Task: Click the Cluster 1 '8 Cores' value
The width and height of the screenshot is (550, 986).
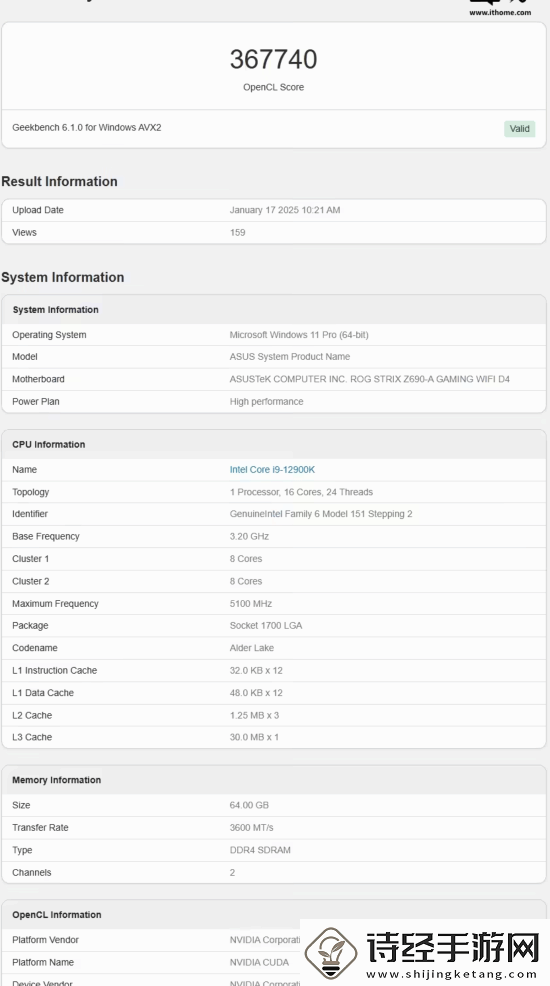Action: 246,559
